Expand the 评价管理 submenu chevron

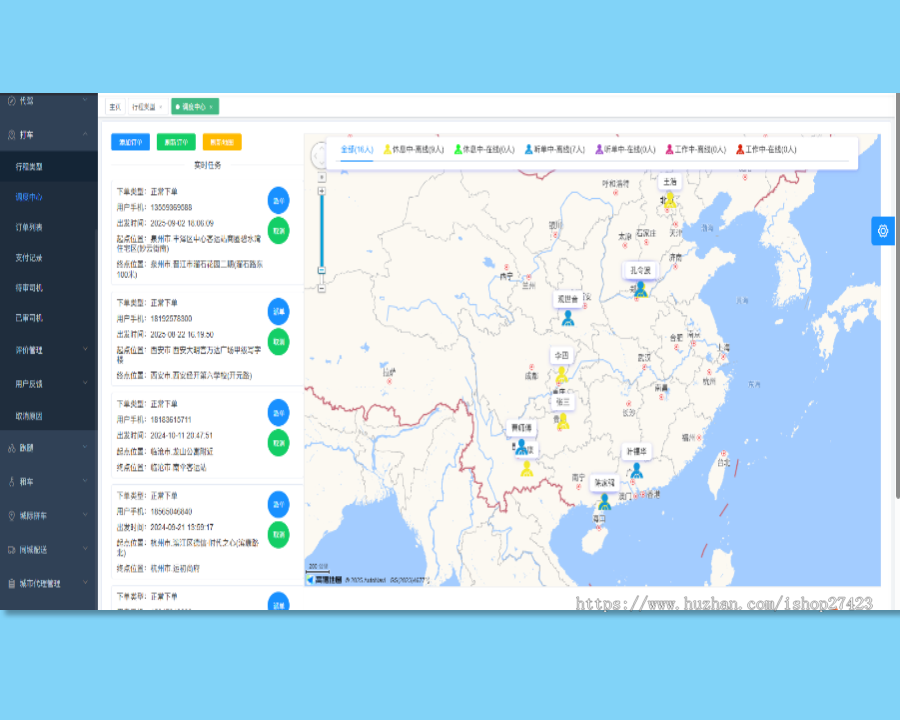coord(85,349)
